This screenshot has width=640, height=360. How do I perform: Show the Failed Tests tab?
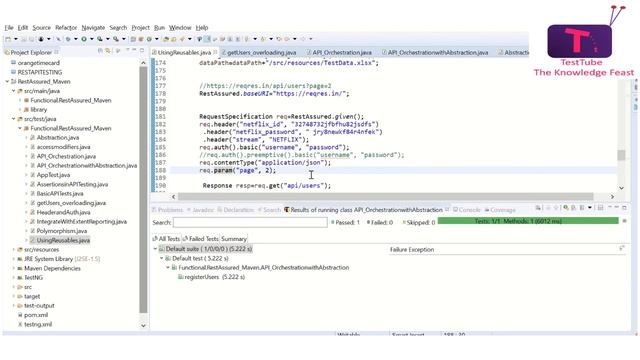(200, 239)
